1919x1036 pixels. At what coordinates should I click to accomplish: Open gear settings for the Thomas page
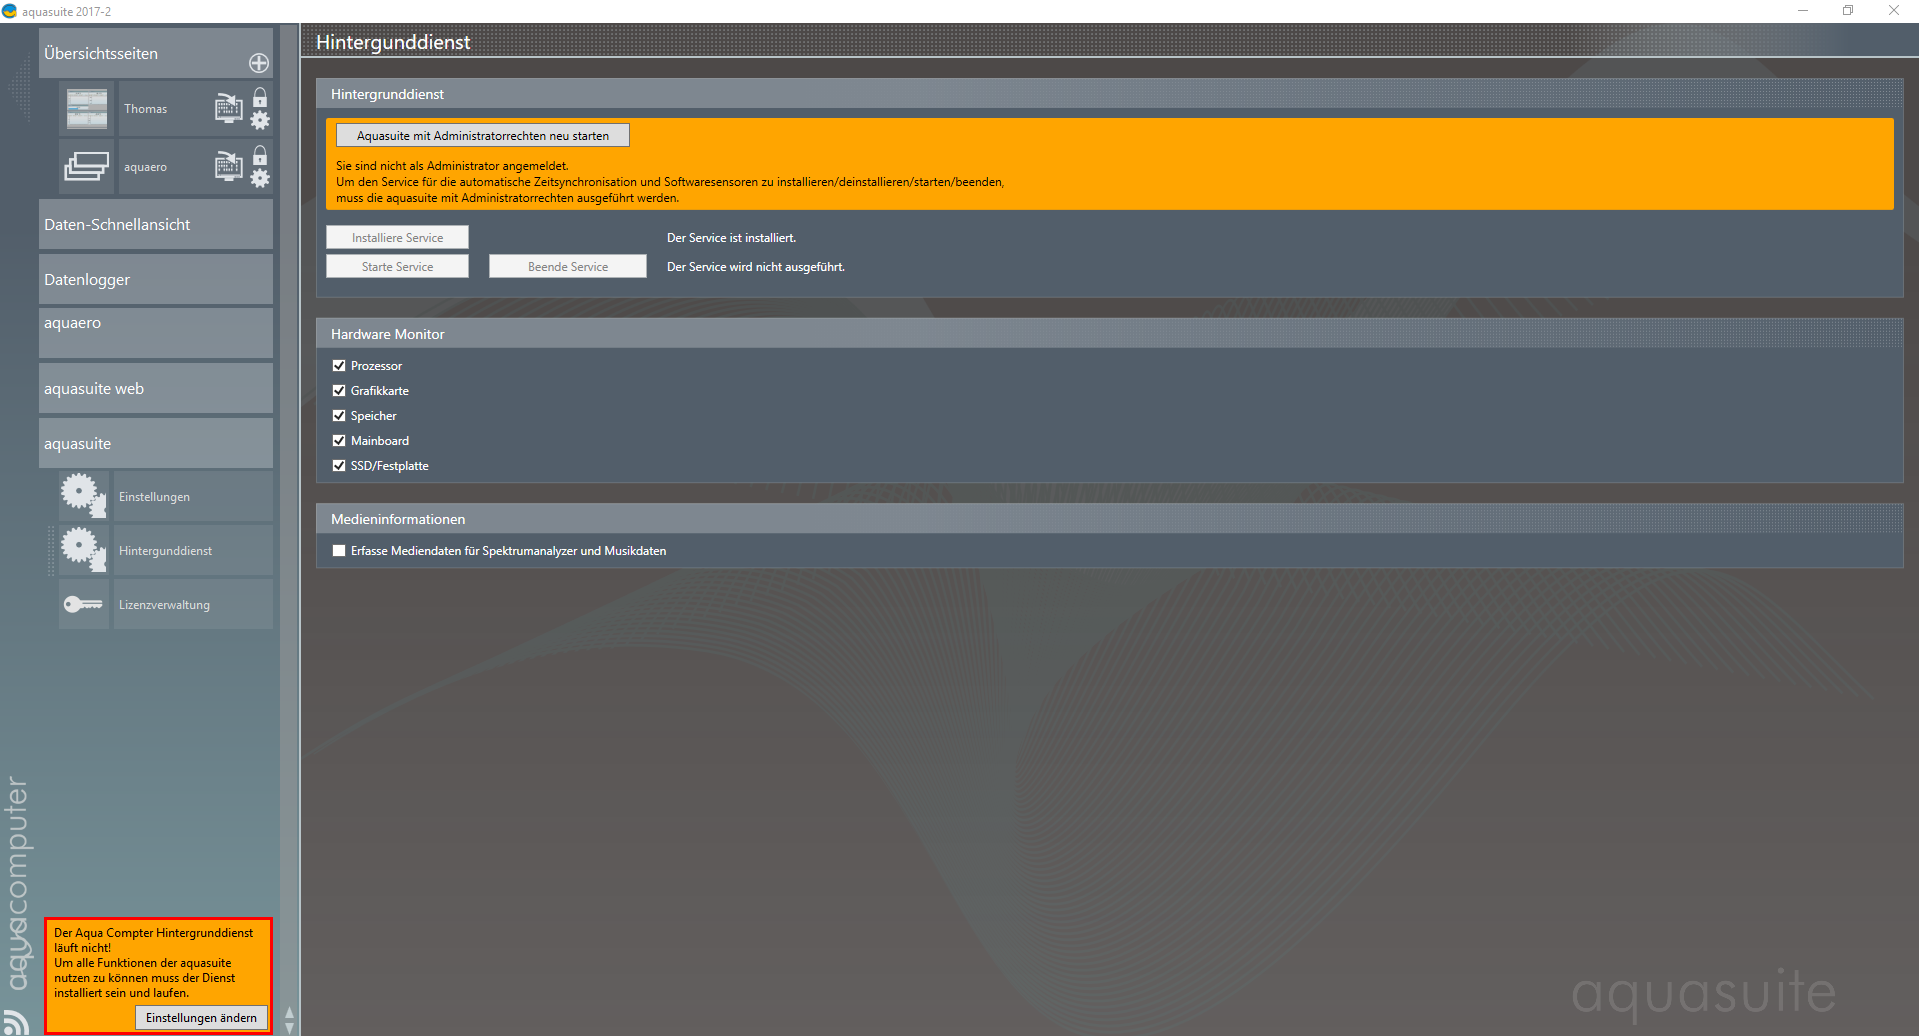pyautogui.click(x=260, y=121)
